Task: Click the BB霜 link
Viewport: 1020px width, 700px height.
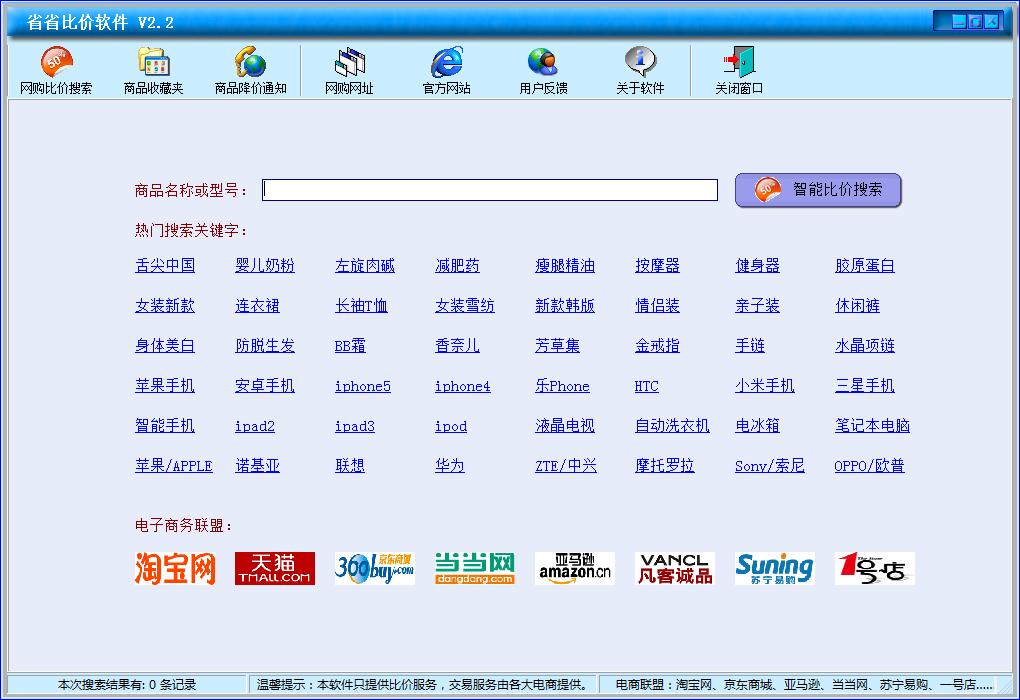Action: click(x=350, y=345)
